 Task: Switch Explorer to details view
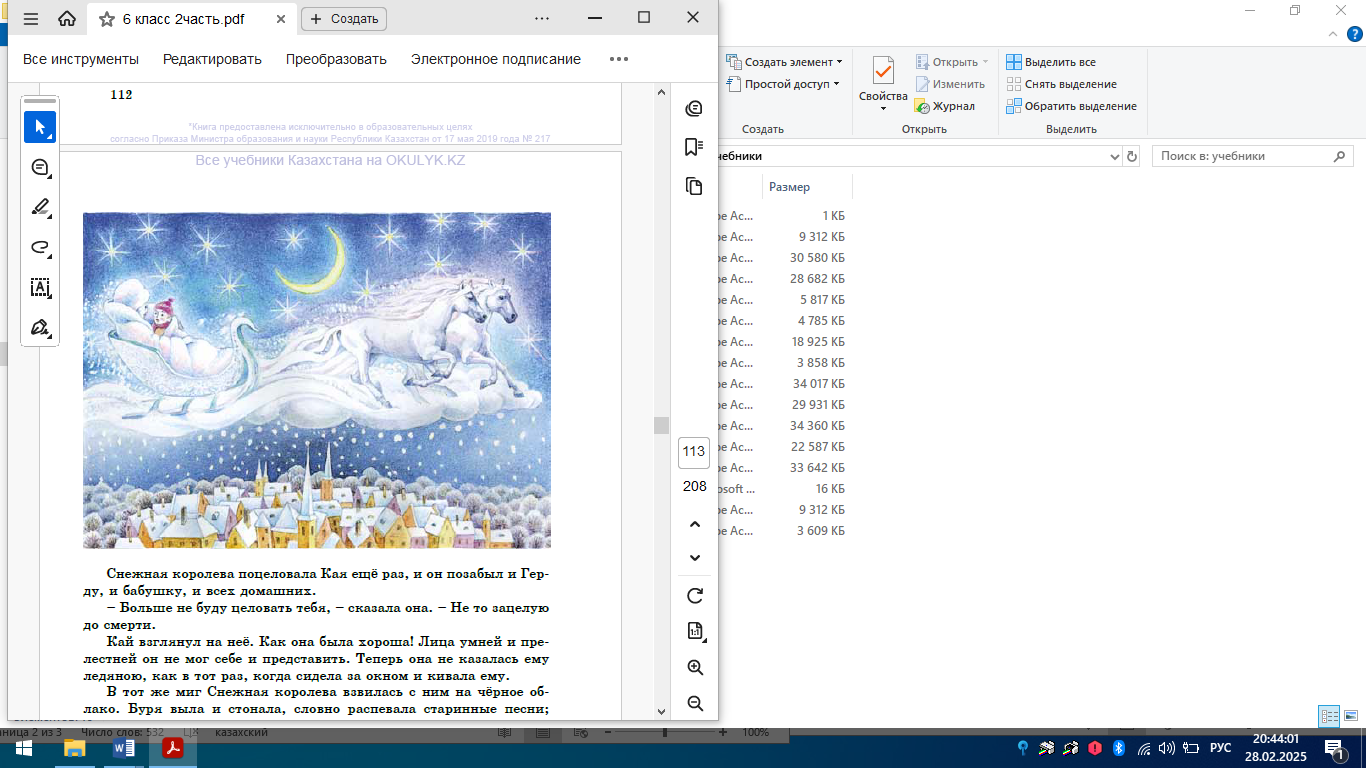[1329, 716]
